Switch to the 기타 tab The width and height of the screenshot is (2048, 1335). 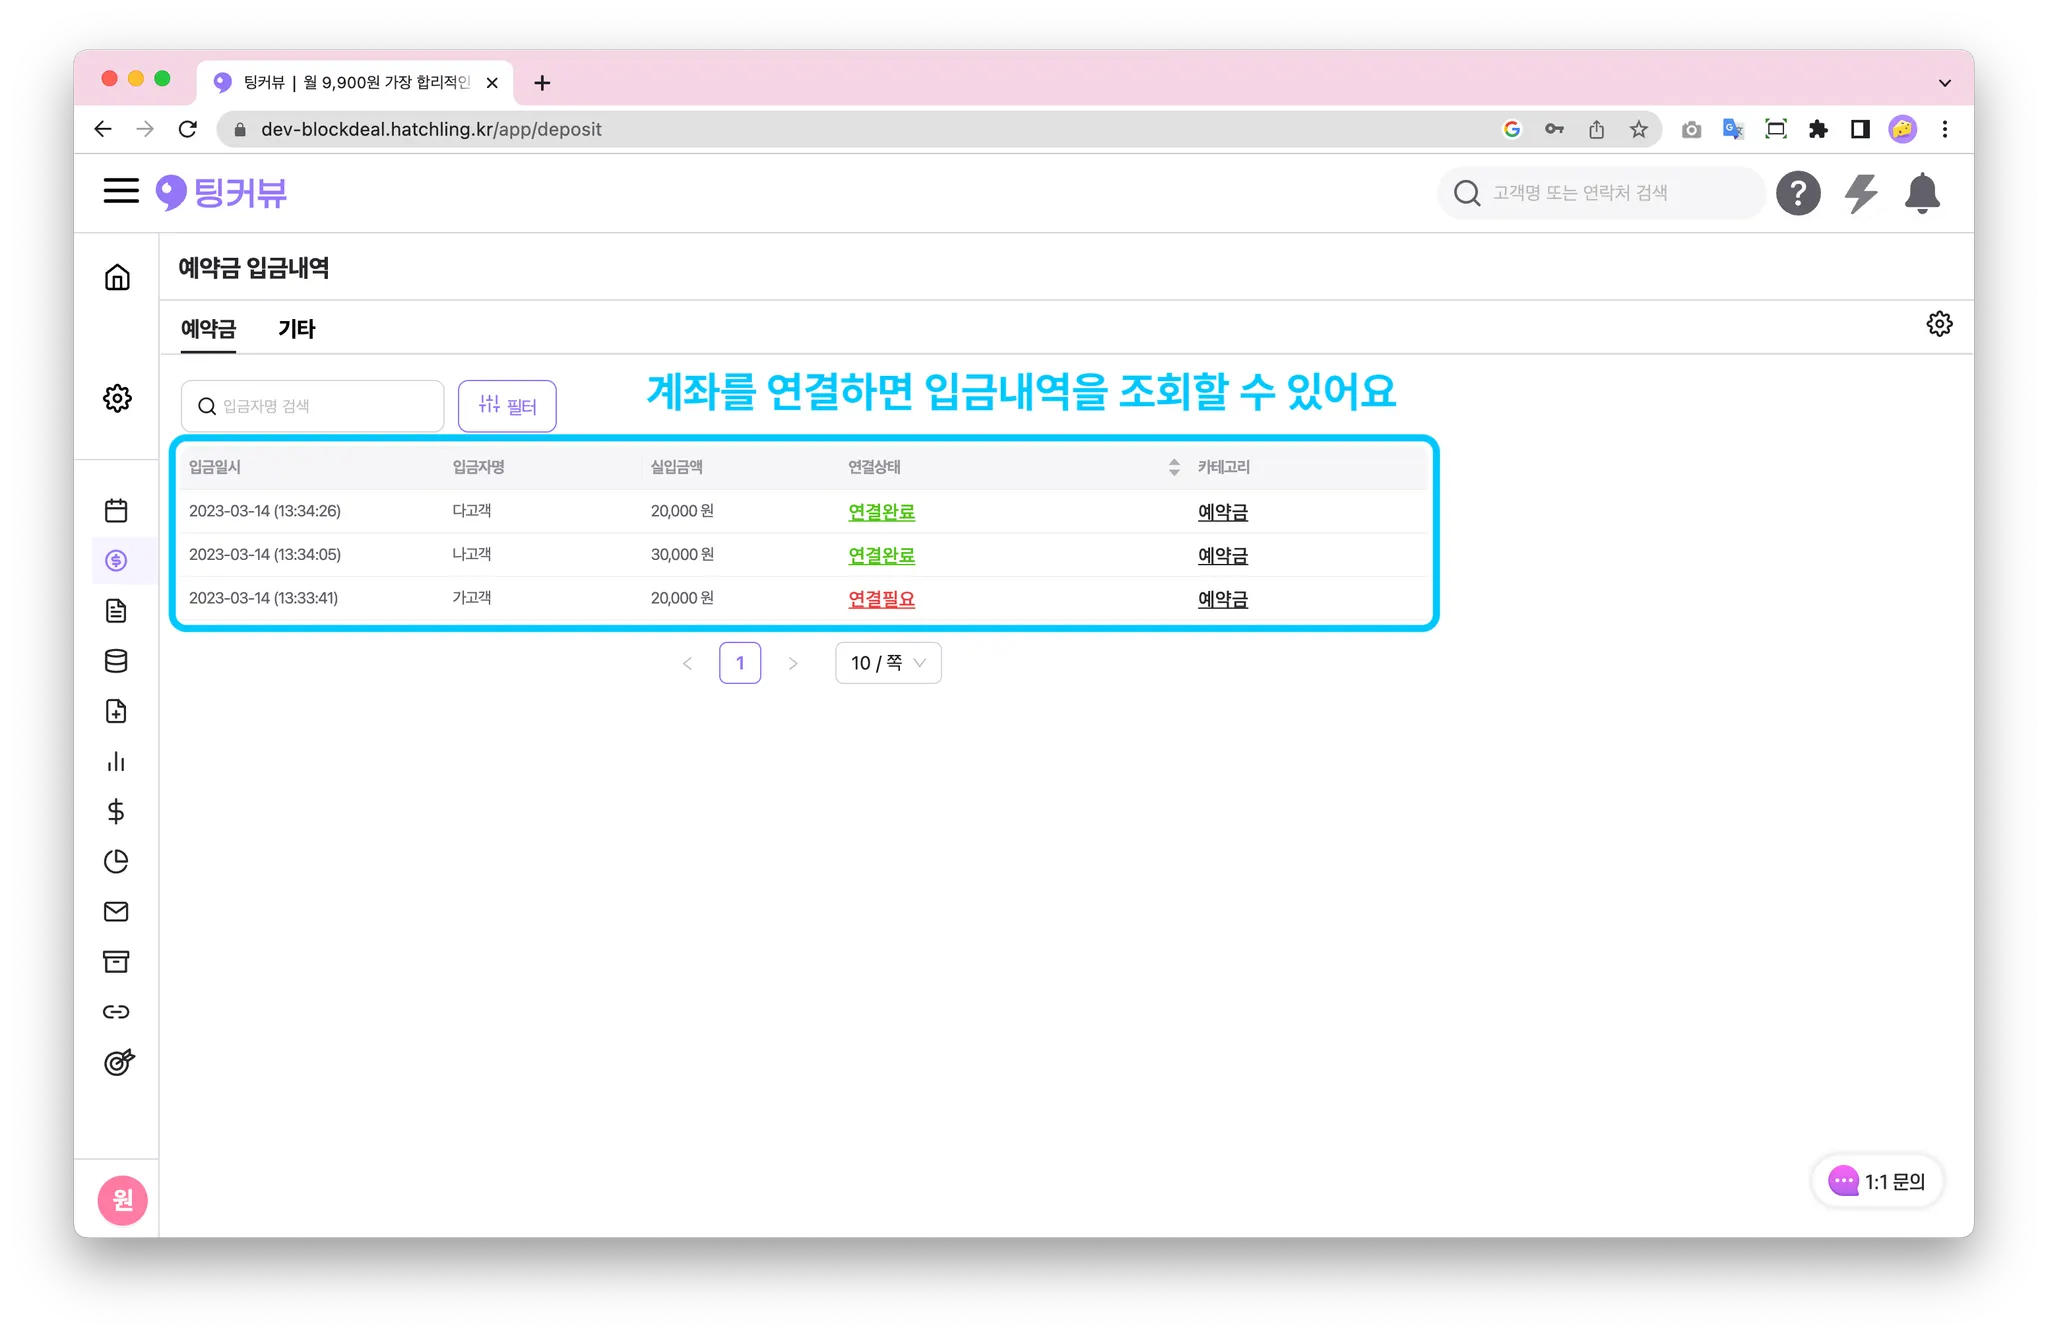296,329
